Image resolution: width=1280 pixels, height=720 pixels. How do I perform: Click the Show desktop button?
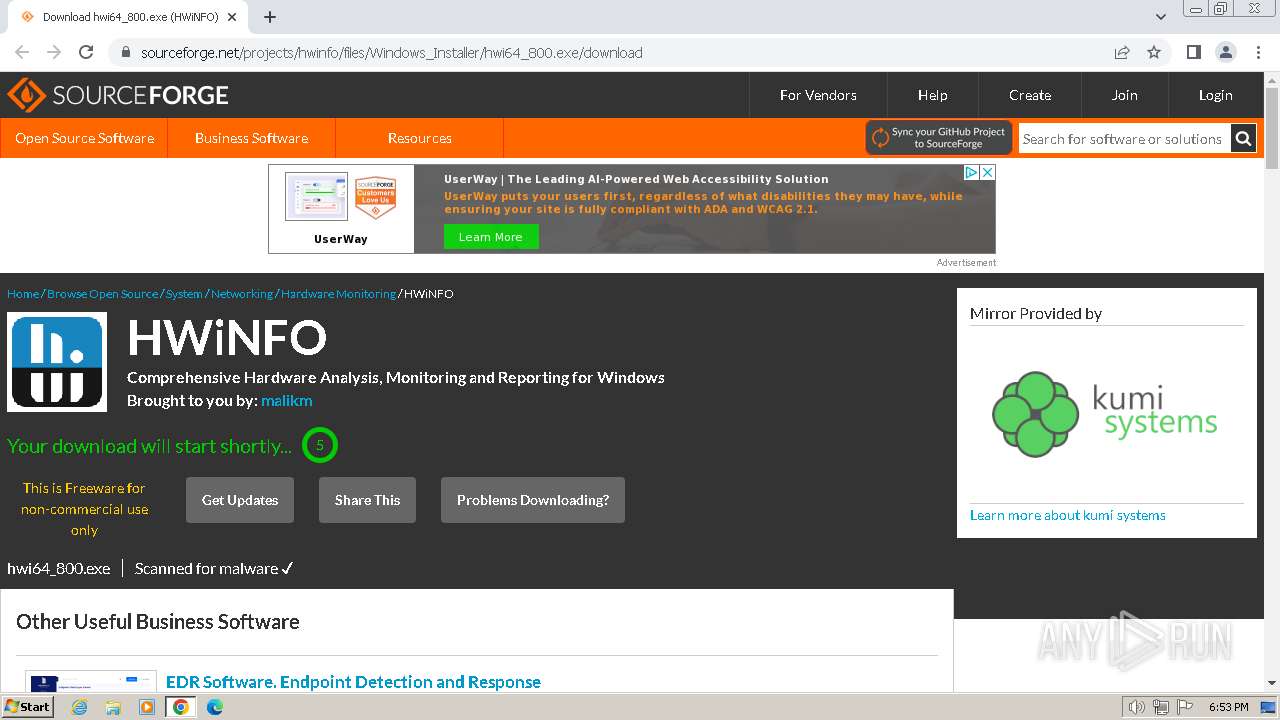[x=1268, y=707]
